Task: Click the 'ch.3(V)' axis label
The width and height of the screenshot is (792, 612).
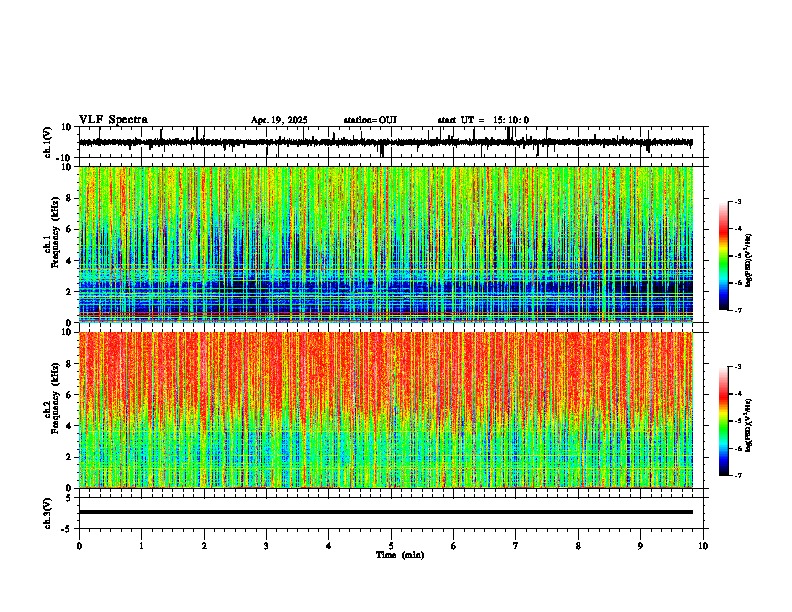Action: coord(48,514)
